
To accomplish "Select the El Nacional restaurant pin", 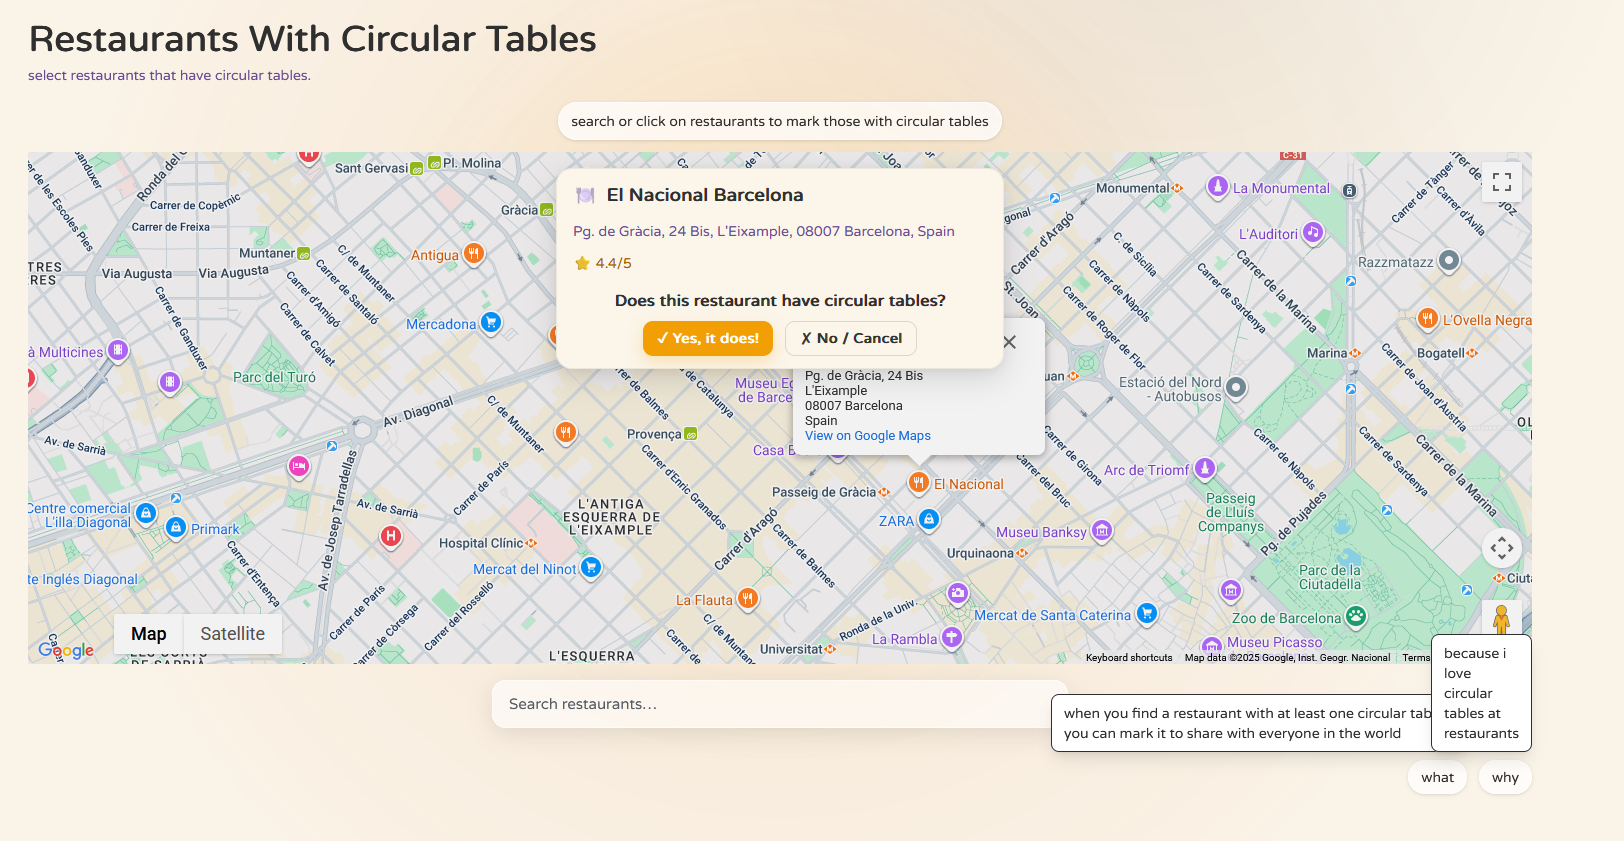I will (919, 482).
